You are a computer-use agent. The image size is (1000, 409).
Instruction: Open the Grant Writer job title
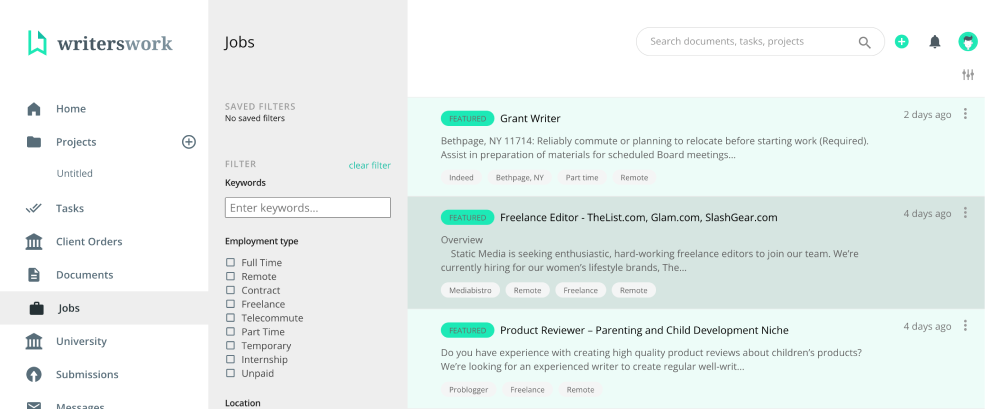[530, 118]
